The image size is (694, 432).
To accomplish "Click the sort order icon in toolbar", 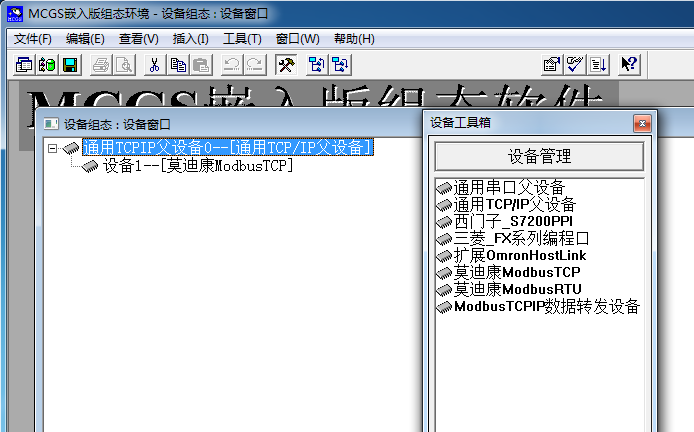I will (x=598, y=65).
